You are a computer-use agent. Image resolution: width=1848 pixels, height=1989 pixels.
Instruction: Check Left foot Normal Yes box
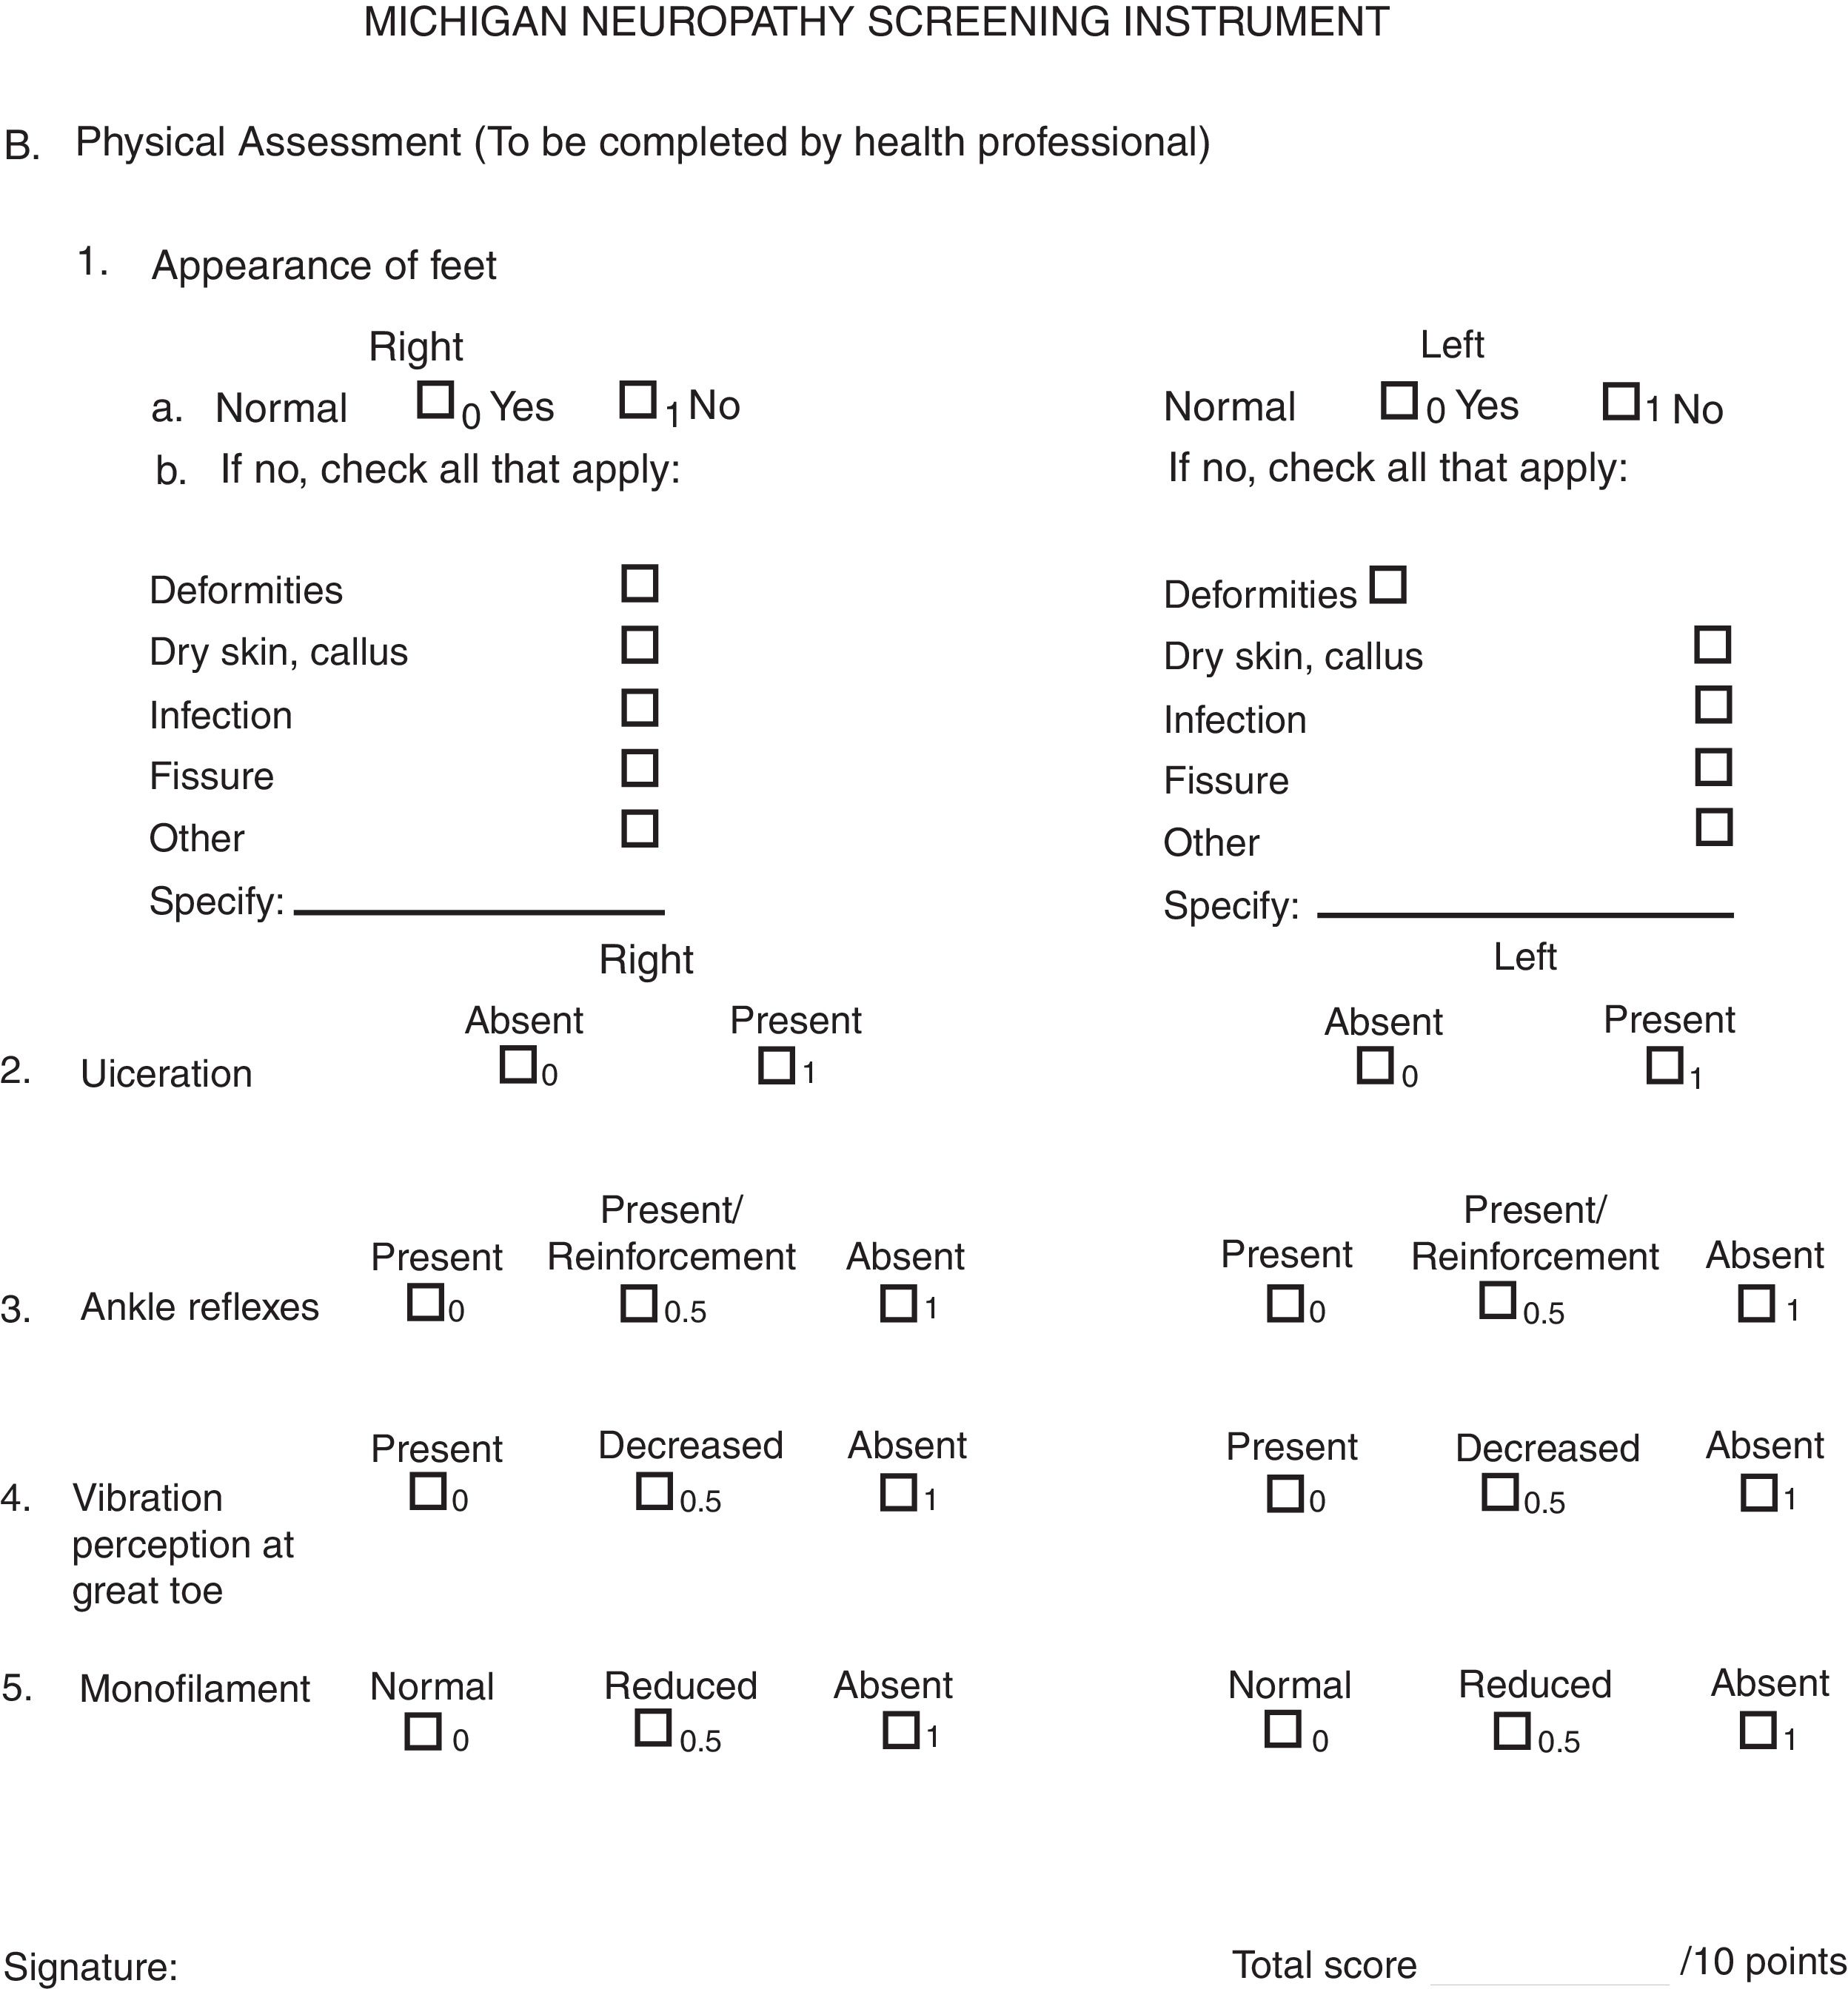[x=1398, y=400]
